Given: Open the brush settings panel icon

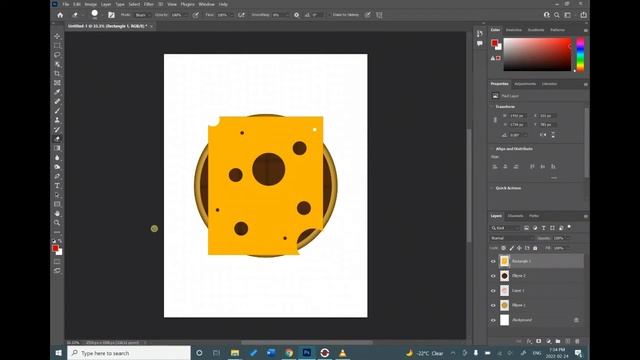Looking at the screenshot, I should [111, 15].
